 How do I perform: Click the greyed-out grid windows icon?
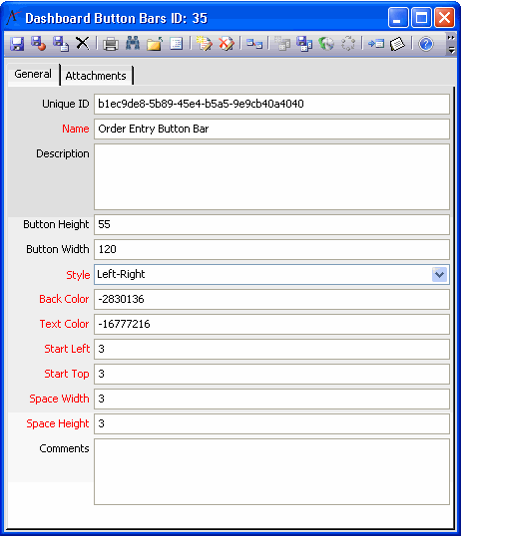pyautogui.click(x=282, y=44)
